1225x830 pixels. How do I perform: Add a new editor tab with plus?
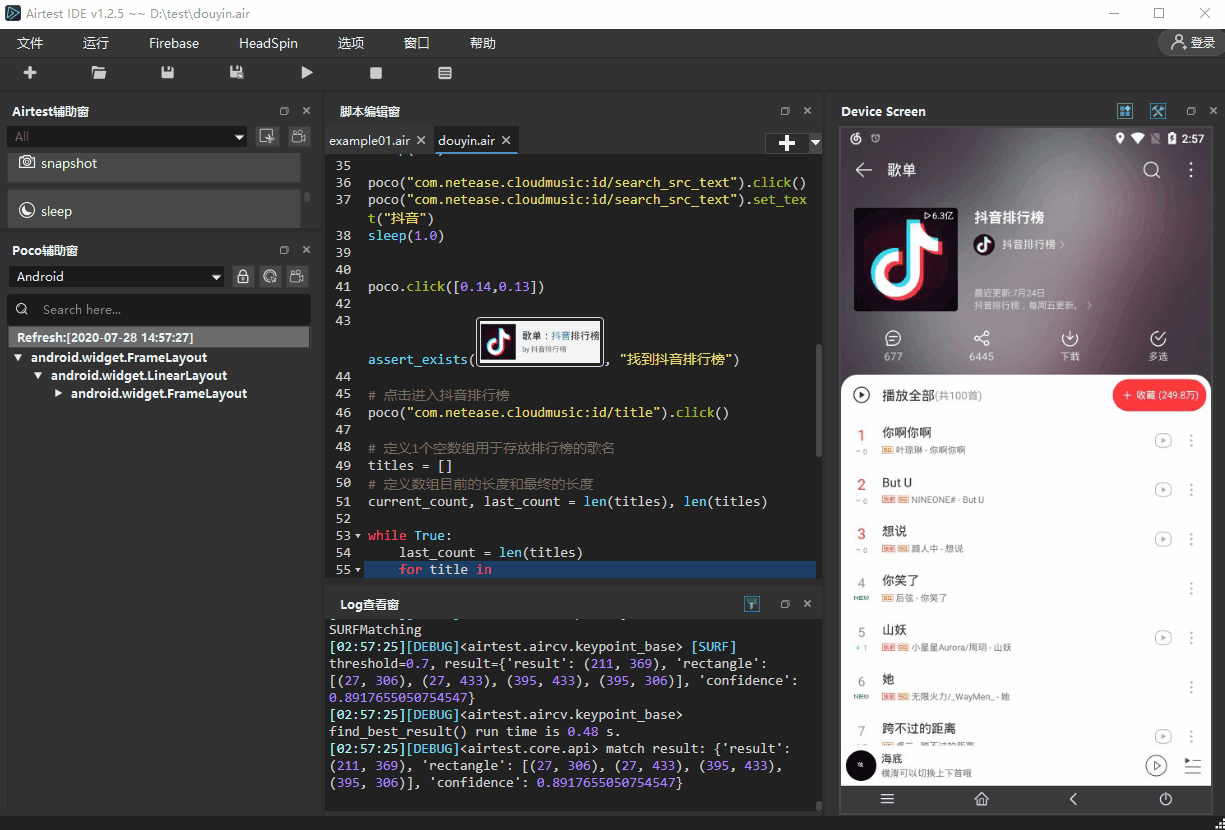point(787,143)
